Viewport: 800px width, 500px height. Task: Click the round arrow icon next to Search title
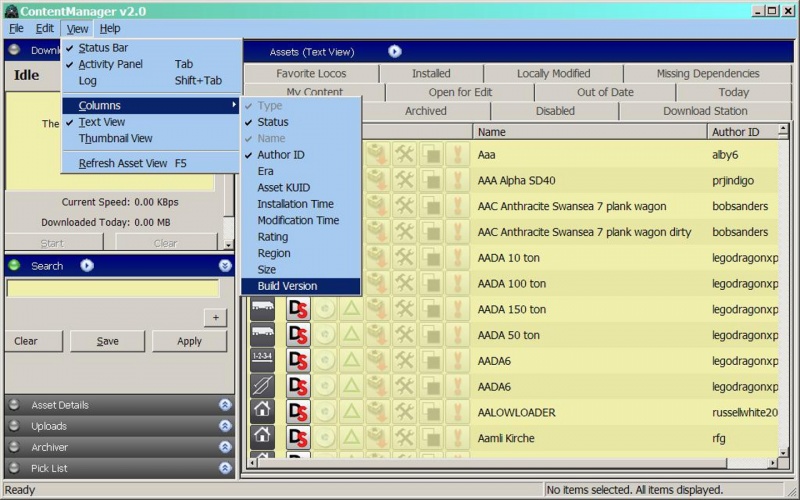coord(87,265)
